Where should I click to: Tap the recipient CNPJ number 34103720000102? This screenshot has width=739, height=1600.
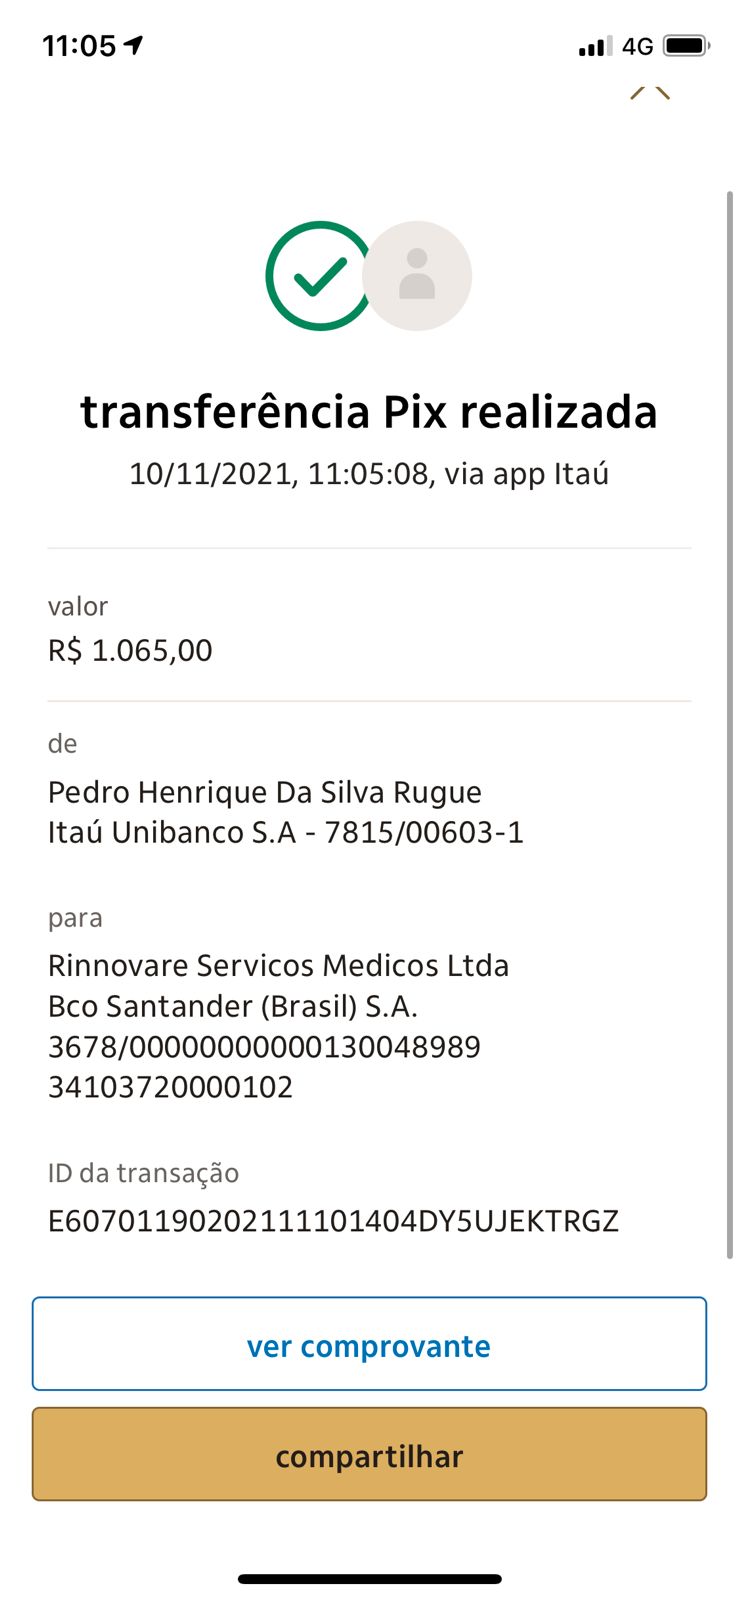click(171, 1087)
